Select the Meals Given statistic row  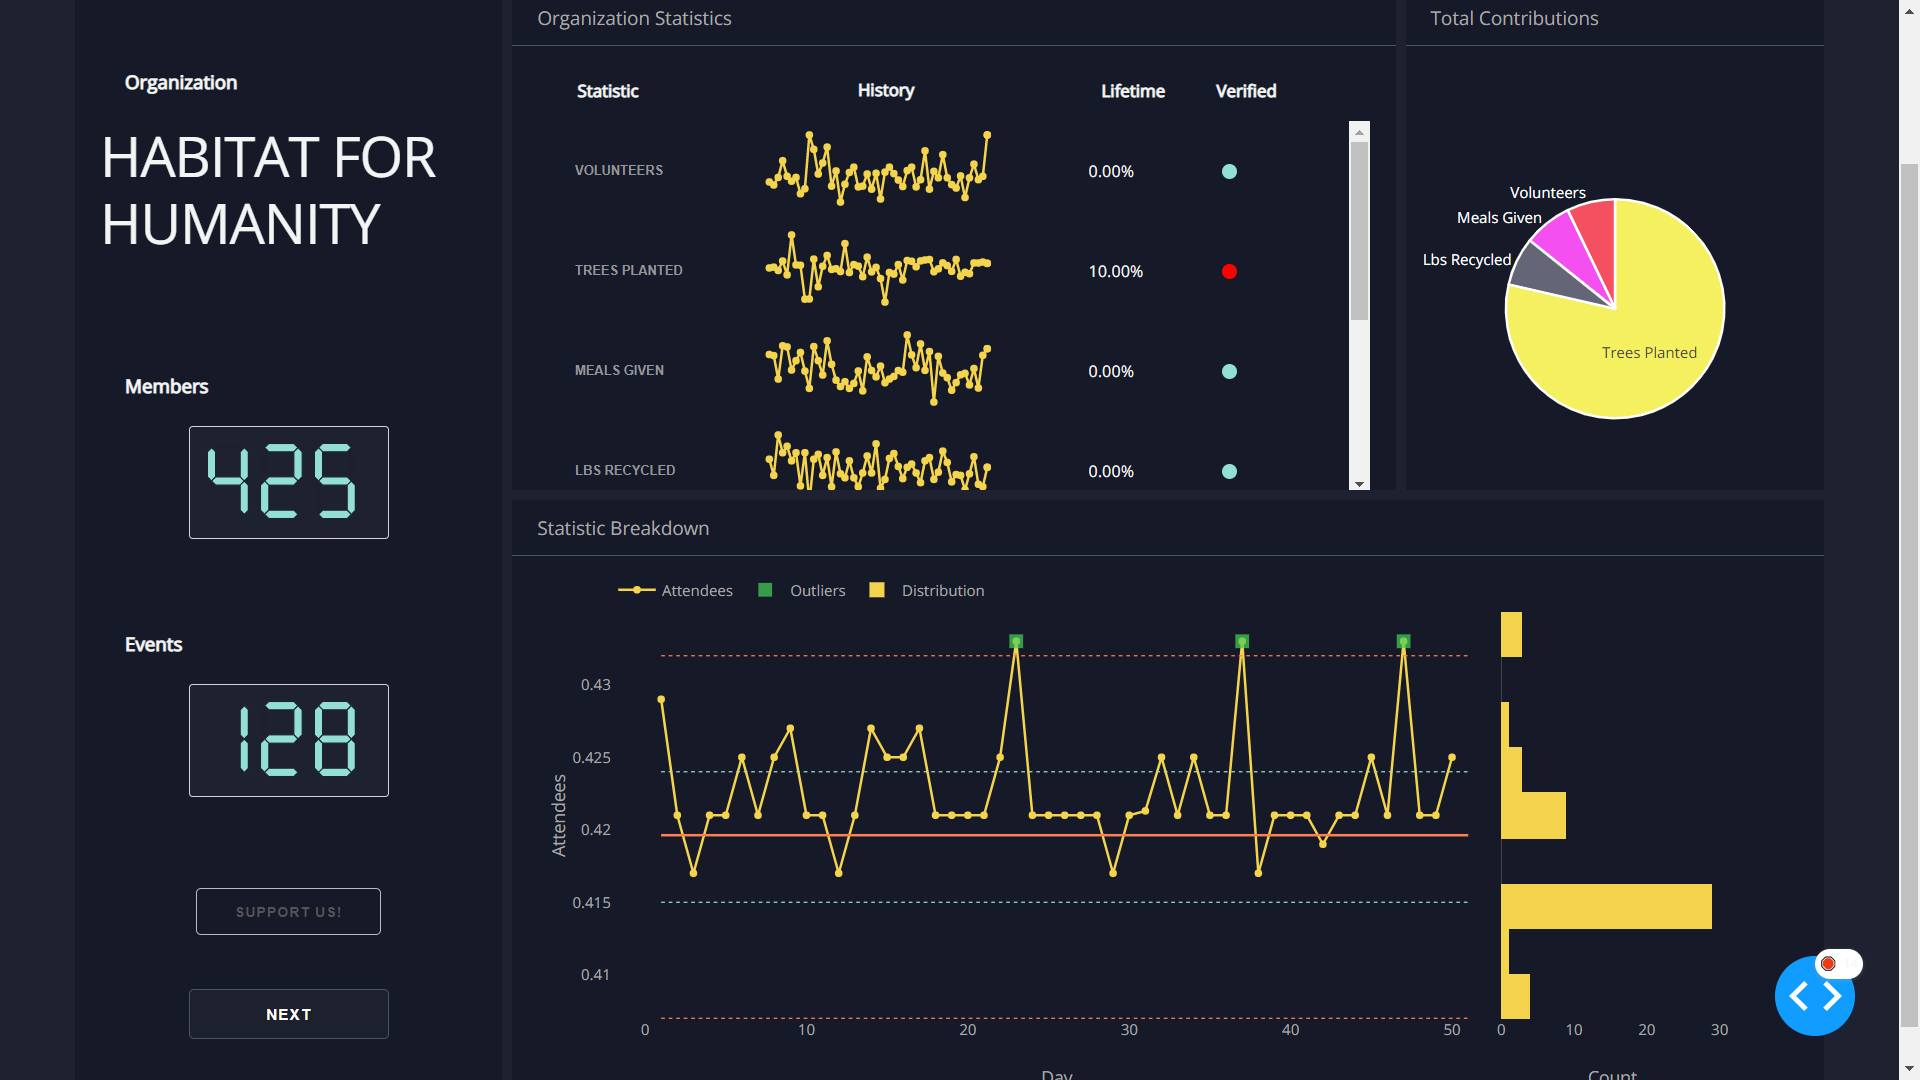(x=619, y=370)
